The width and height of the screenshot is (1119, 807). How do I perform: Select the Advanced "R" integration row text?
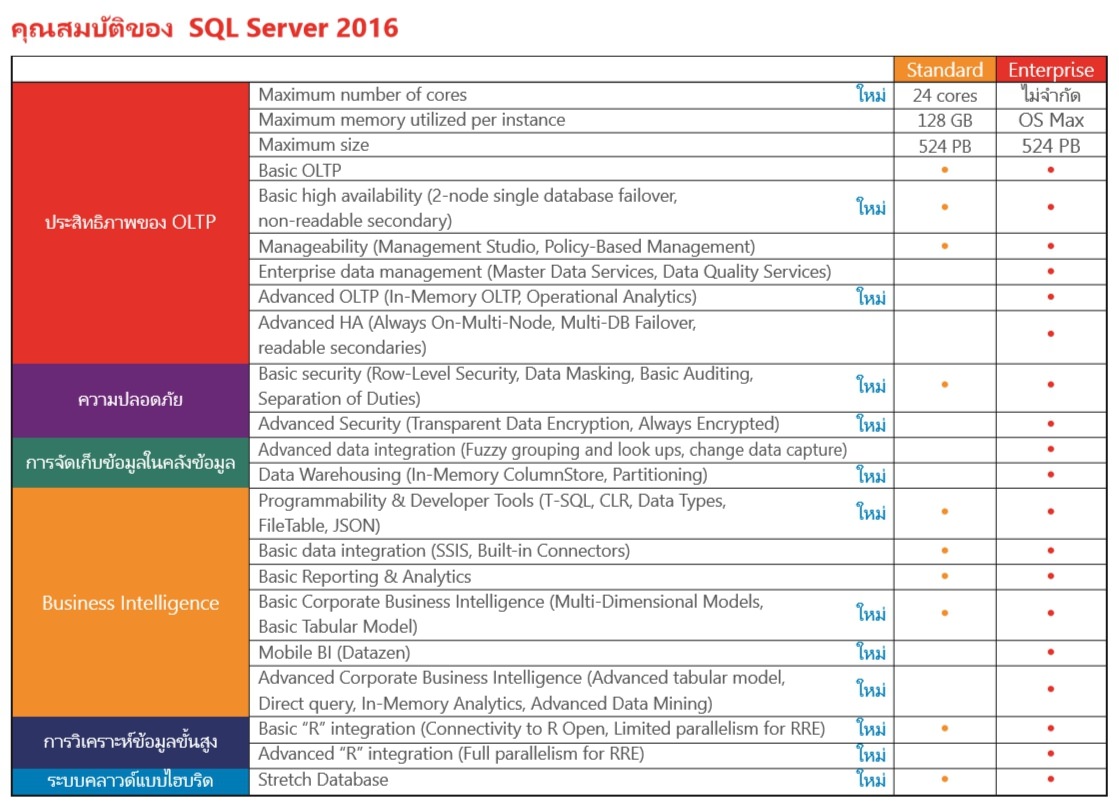[451, 754]
